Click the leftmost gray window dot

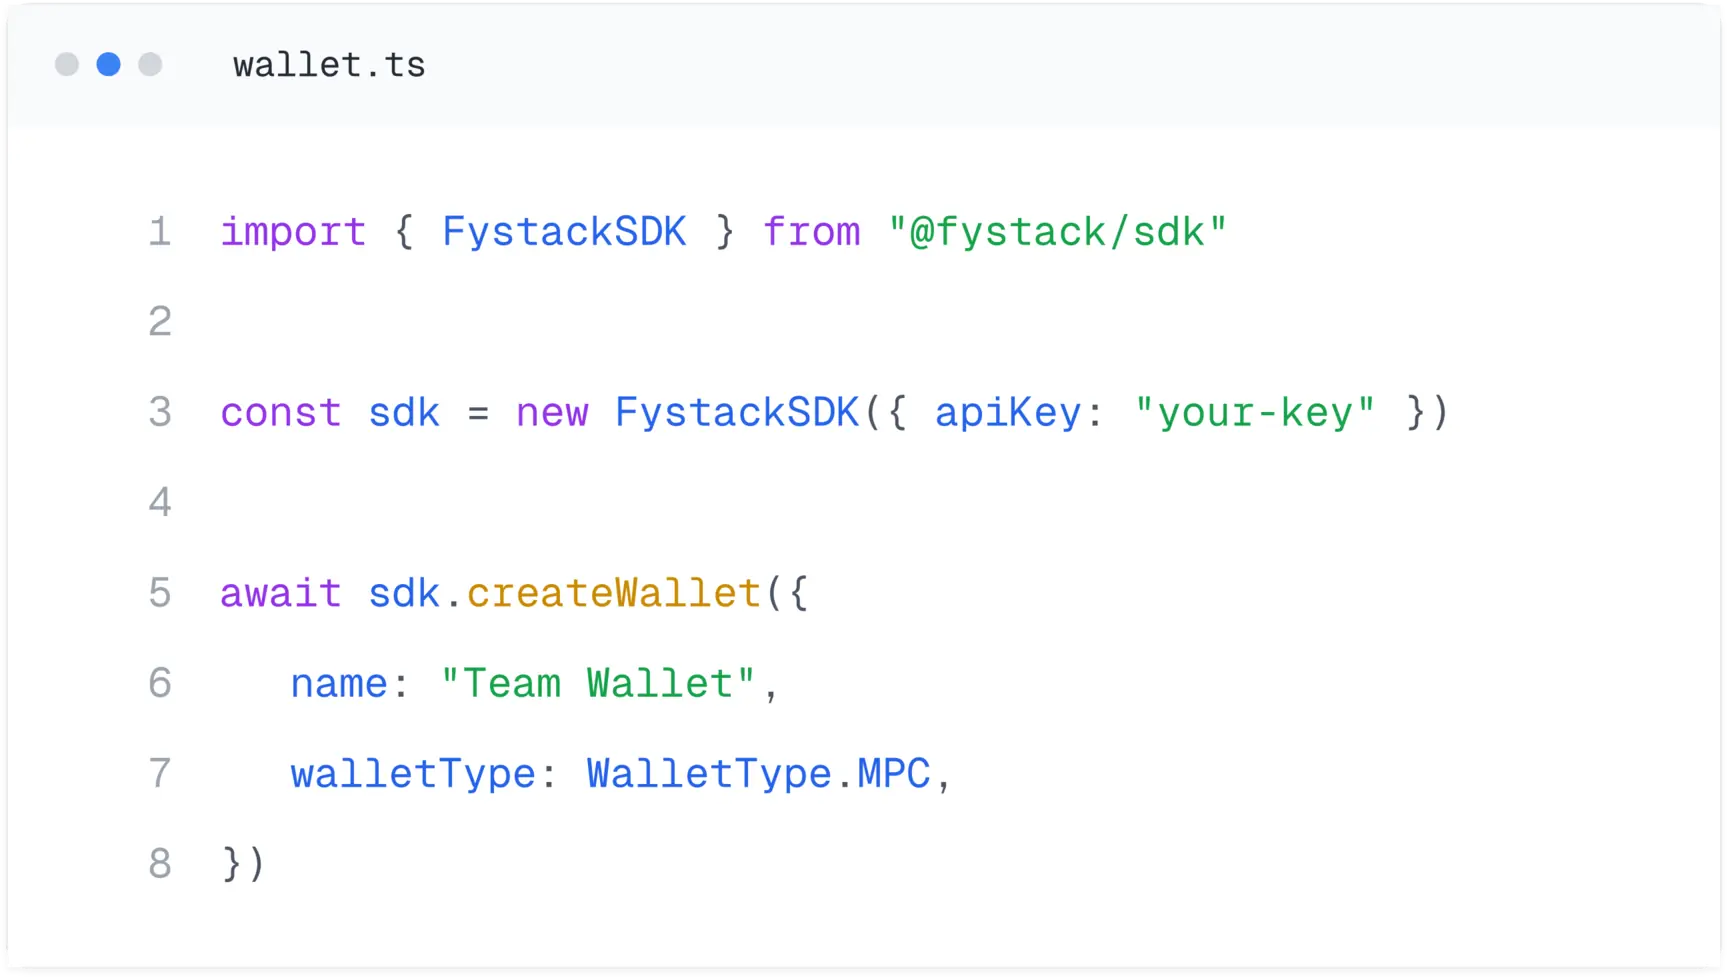click(67, 65)
